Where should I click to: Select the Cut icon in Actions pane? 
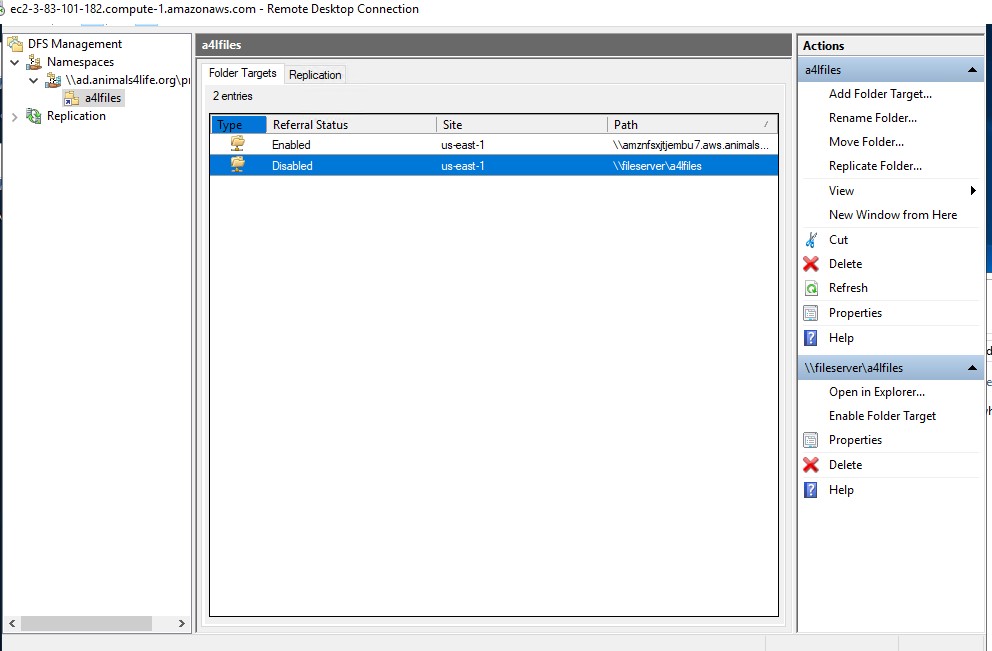click(812, 239)
